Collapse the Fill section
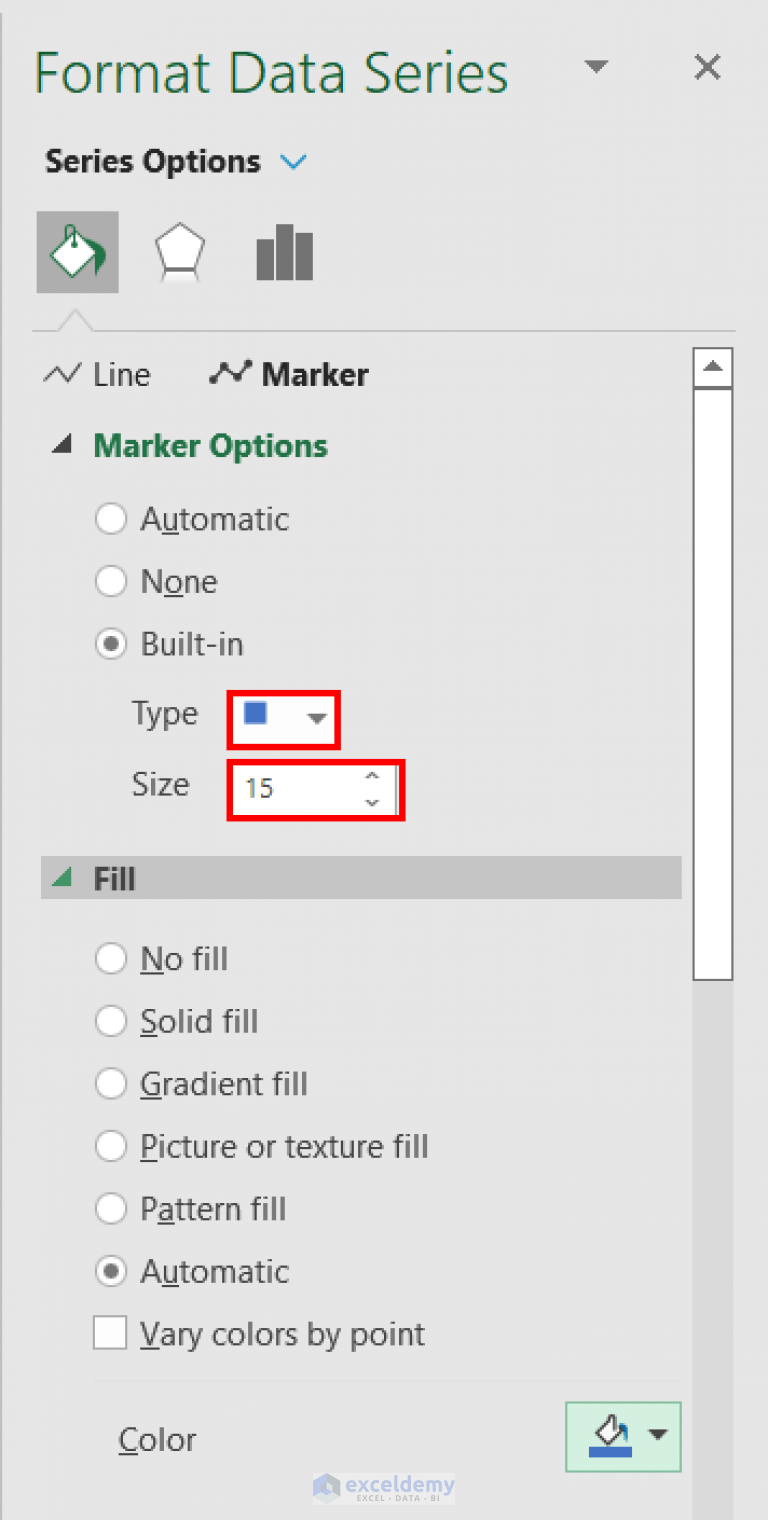768x1520 pixels. pyautogui.click(x=62, y=878)
